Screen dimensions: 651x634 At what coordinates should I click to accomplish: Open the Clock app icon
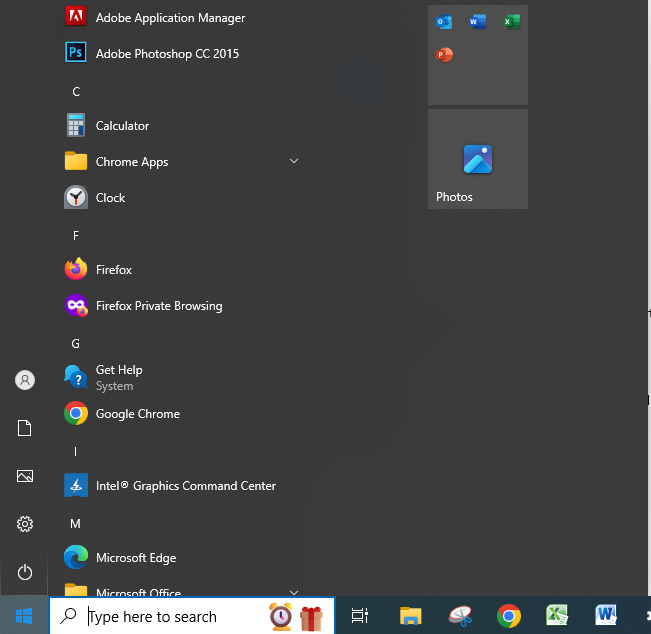[x=76, y=197]
